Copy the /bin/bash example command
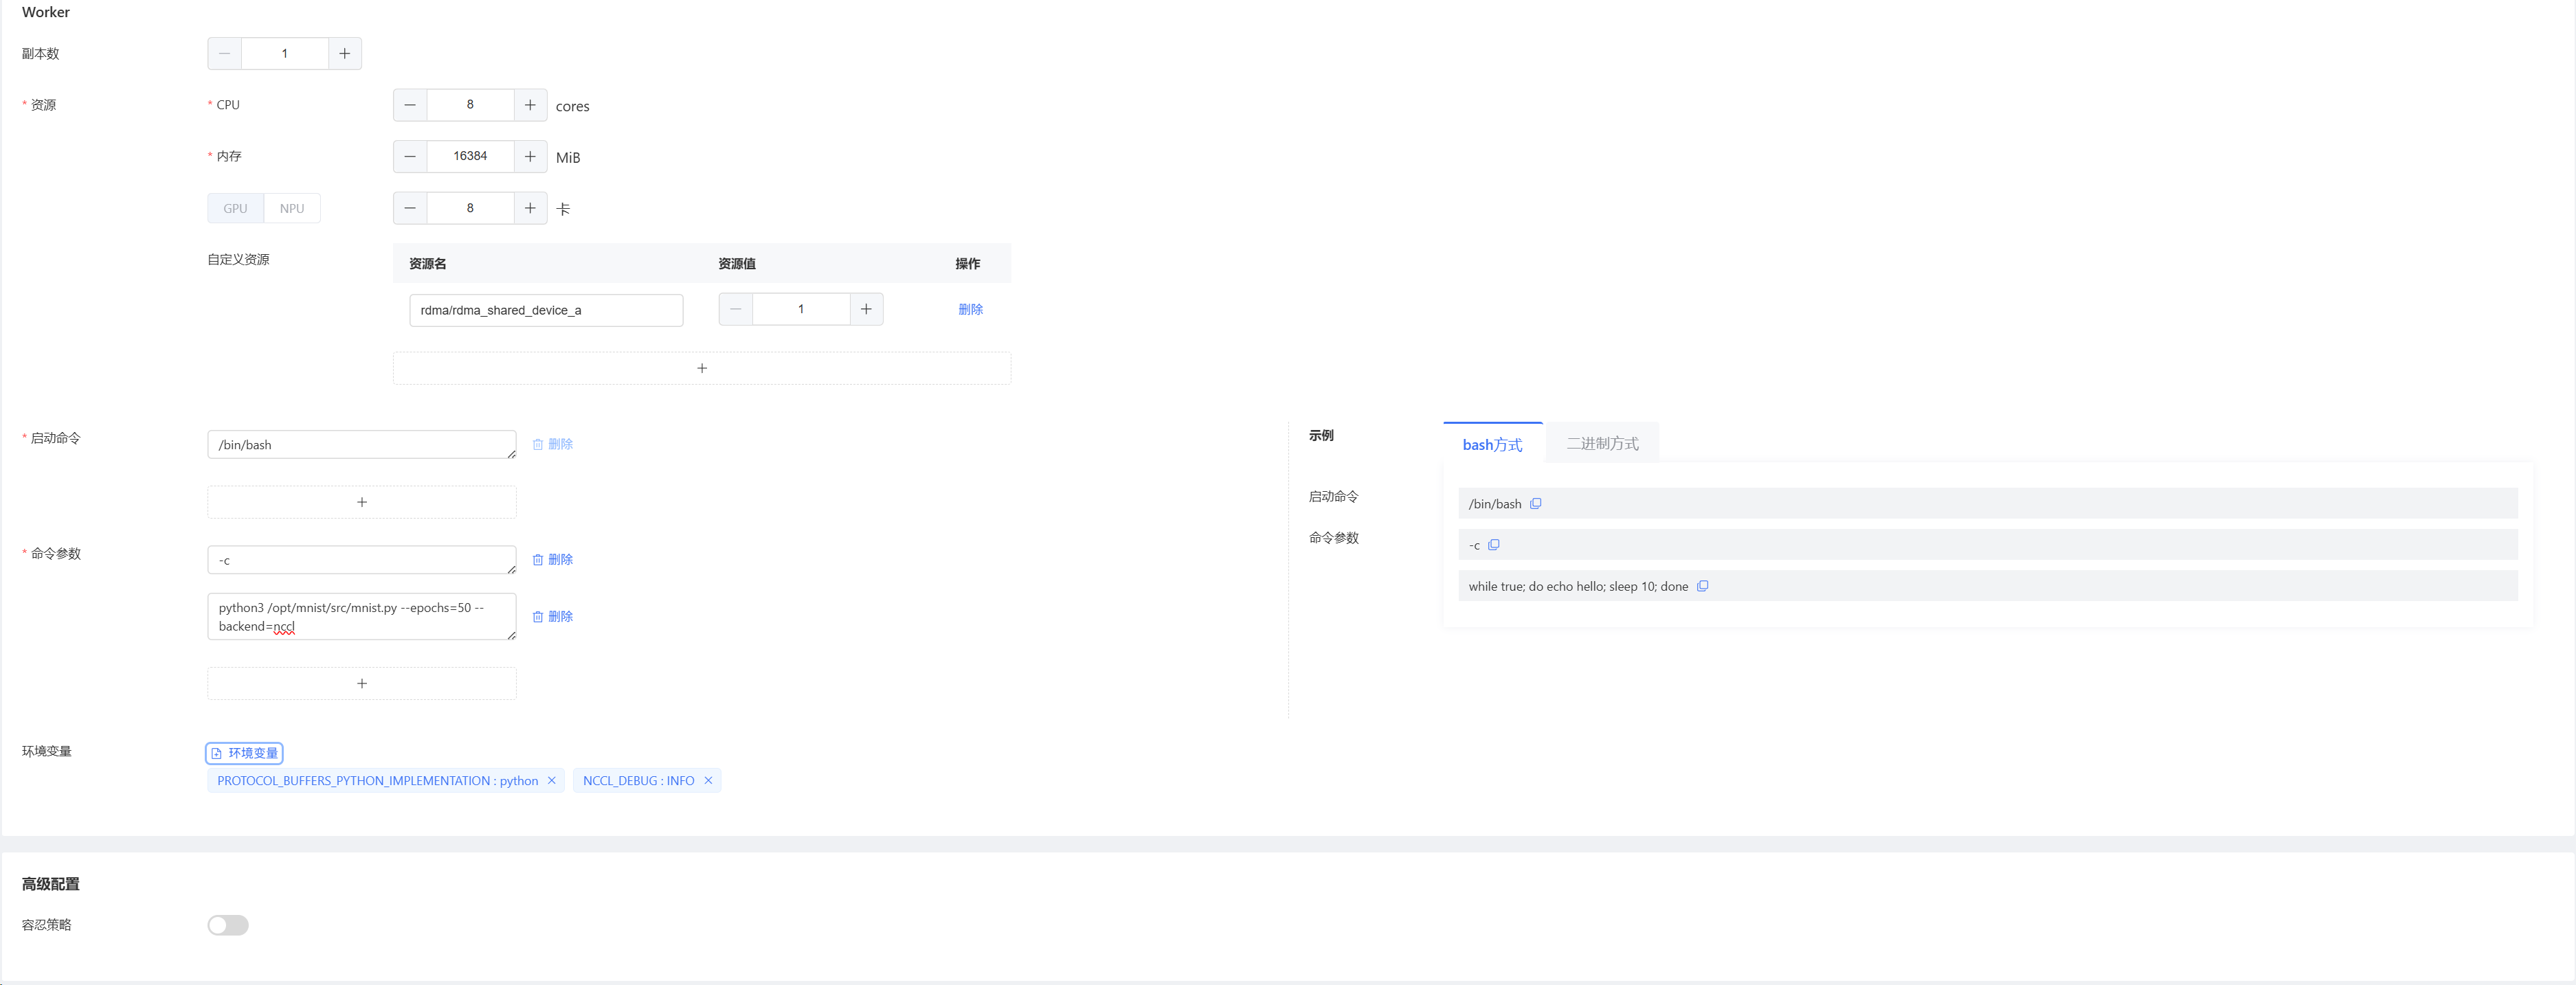The image size is (2576, 985). tap(1535, 504)
